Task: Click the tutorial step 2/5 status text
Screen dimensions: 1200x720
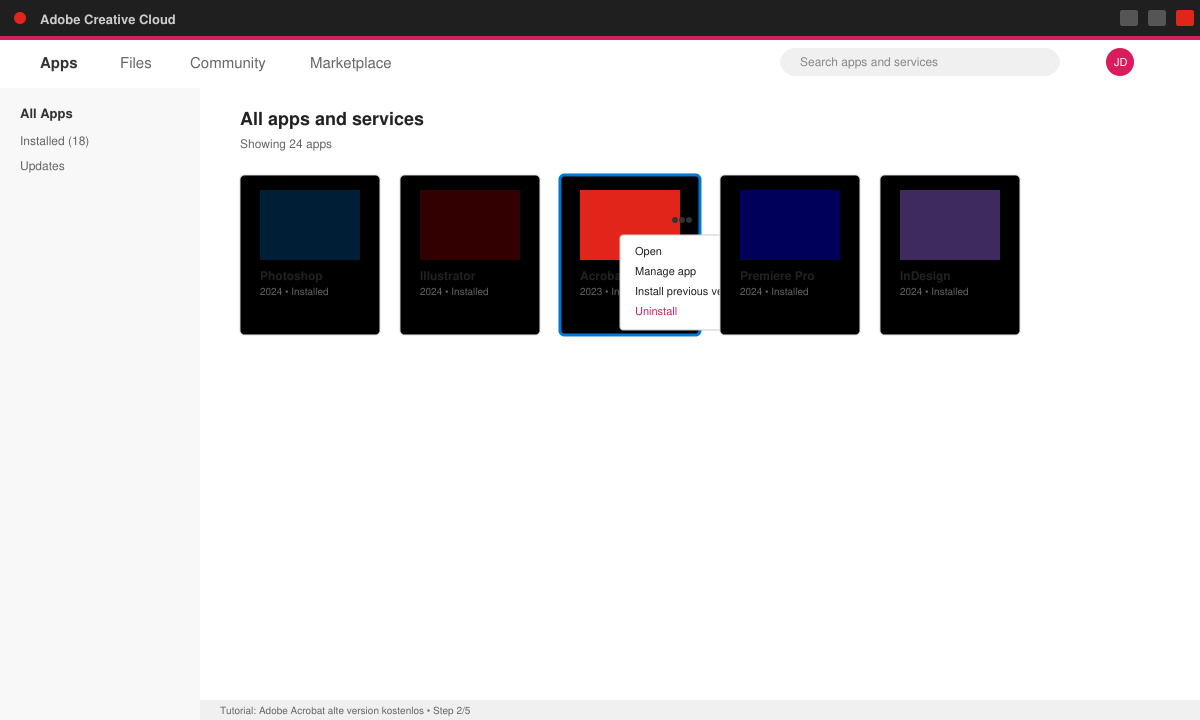Action: pos(345,711)
